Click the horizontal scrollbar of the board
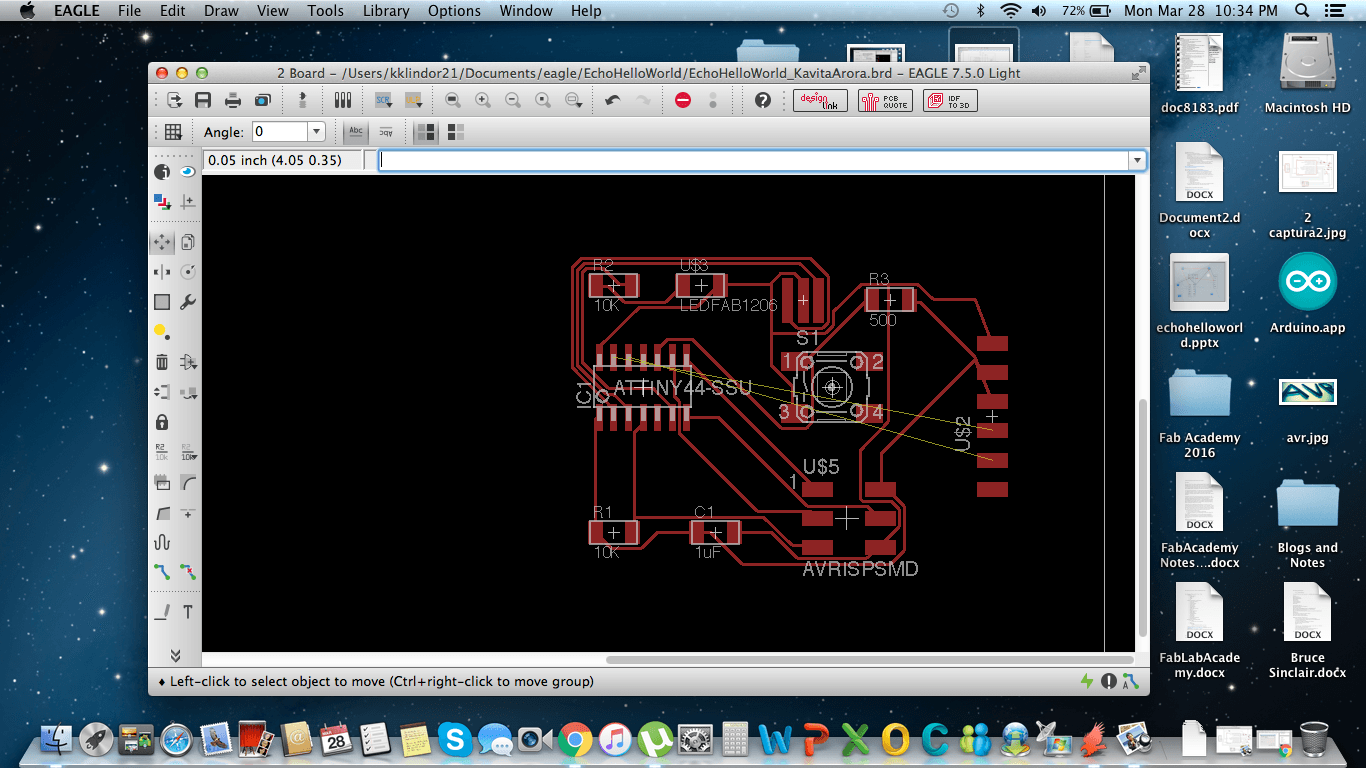 (869, 660)
